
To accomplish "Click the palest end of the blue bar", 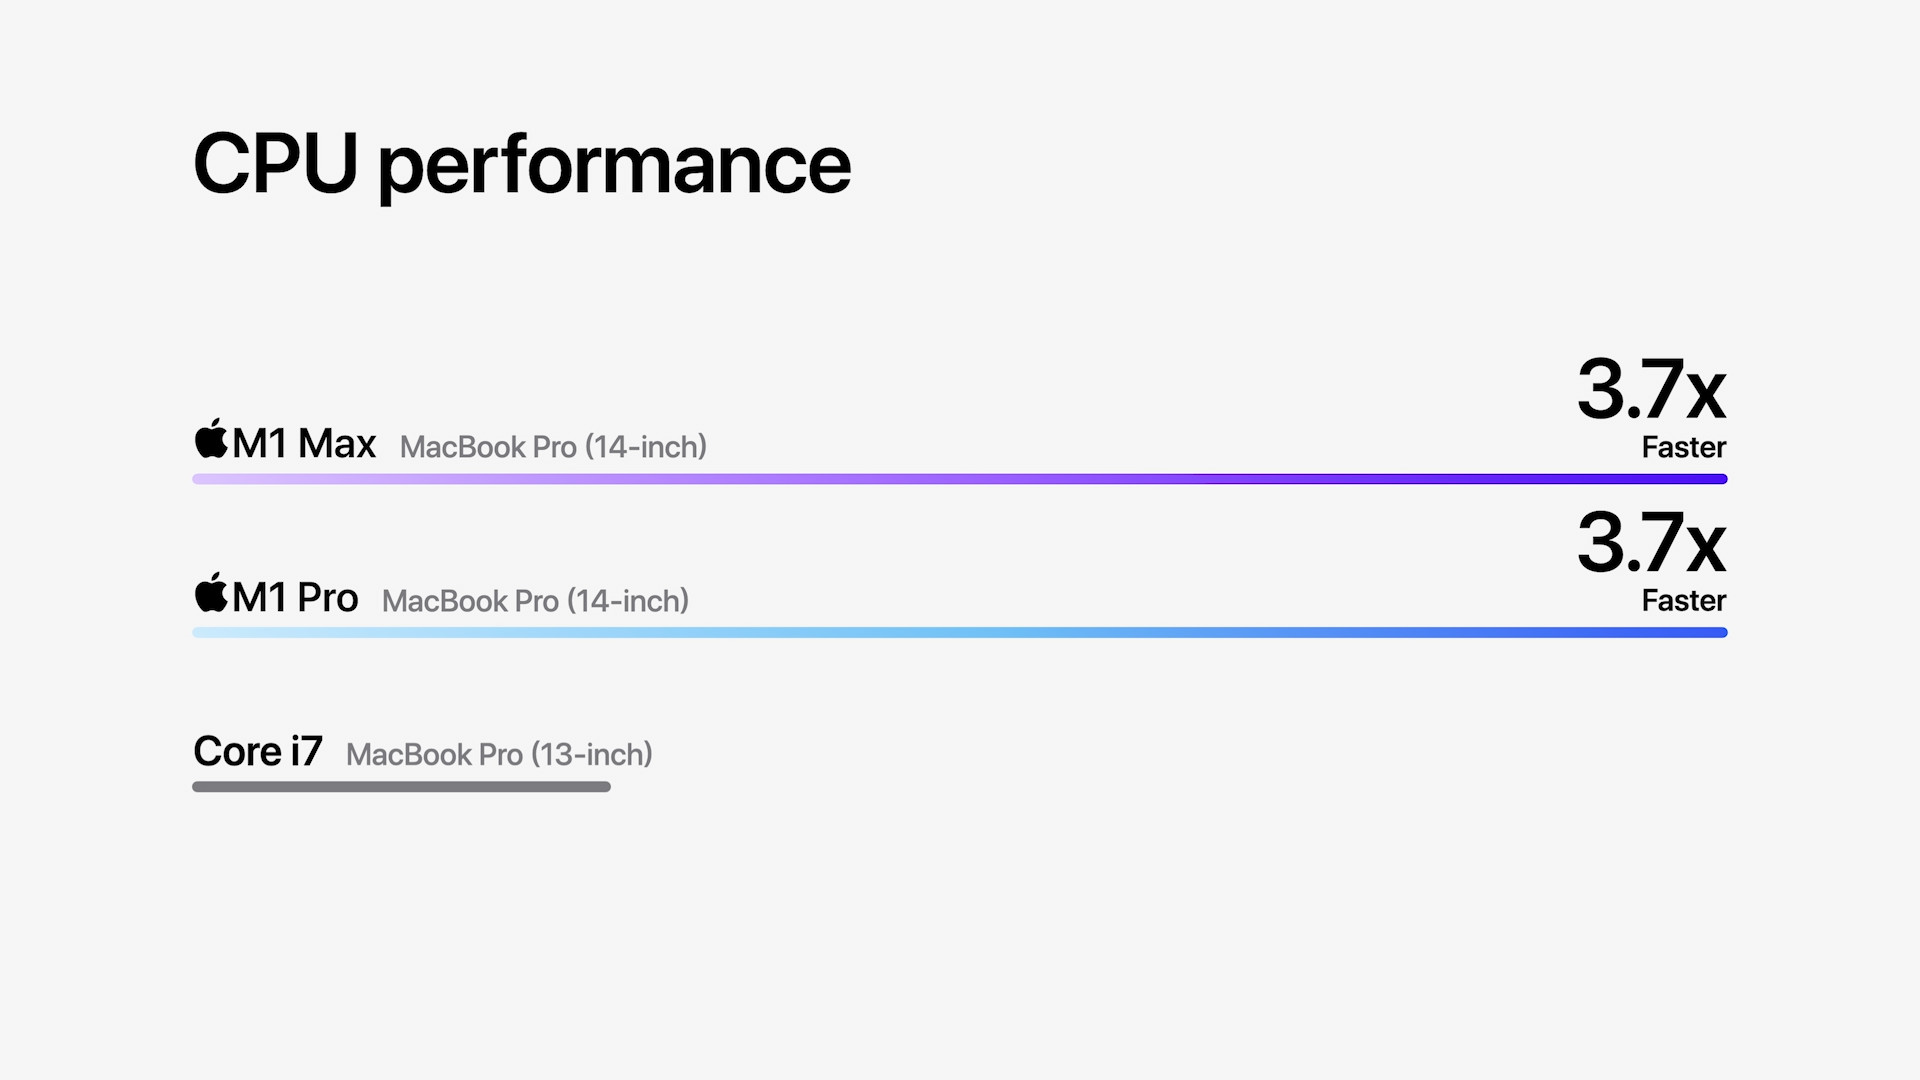I will click(x=205, y=632).
